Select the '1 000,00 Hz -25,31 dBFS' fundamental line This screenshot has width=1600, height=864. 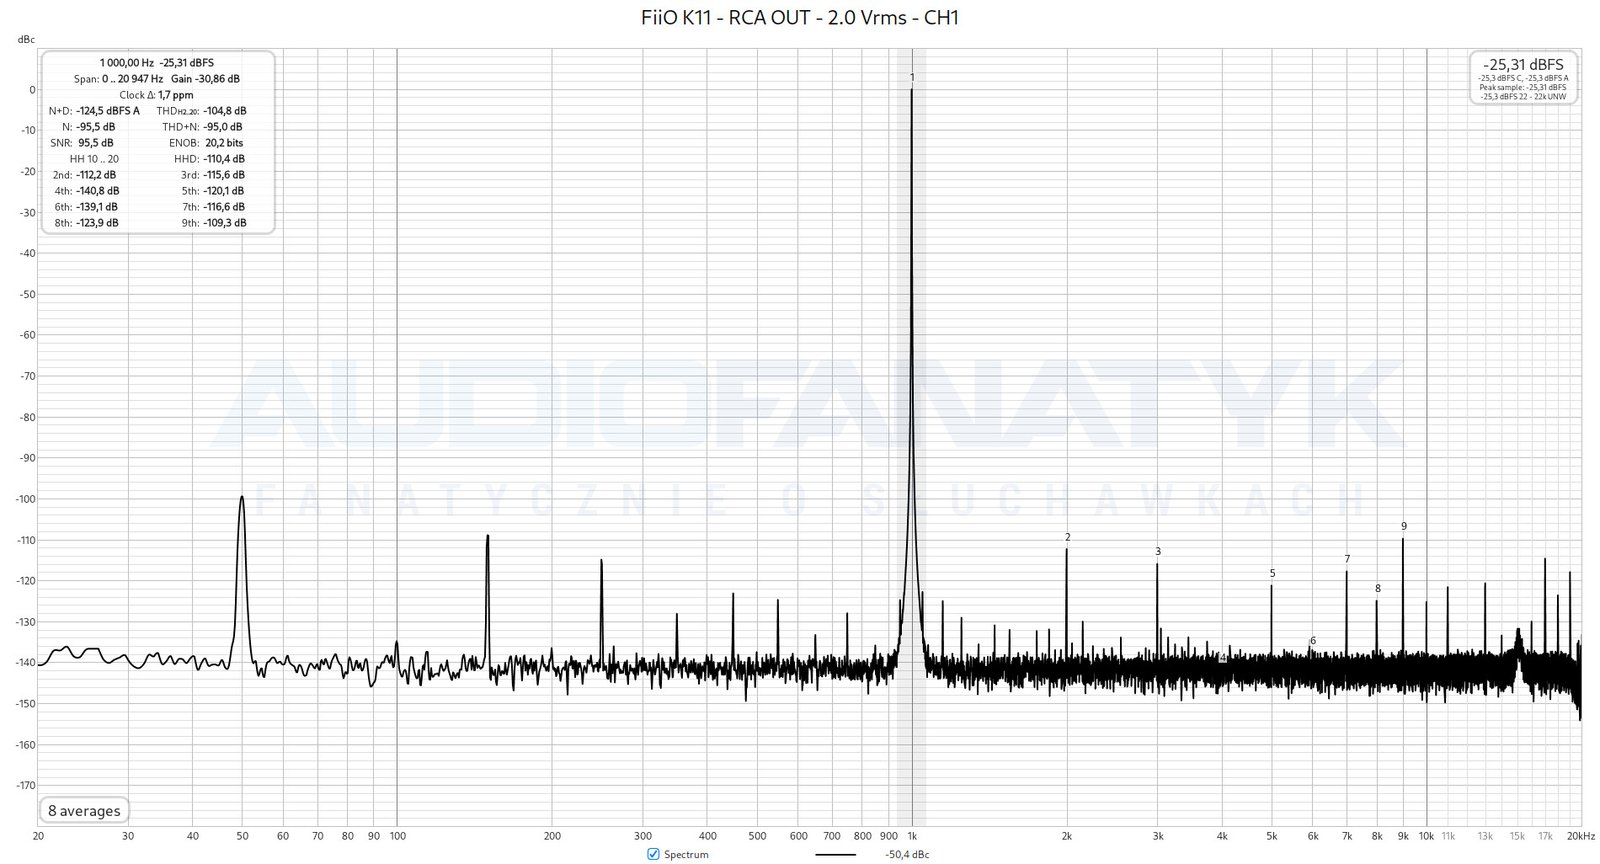pyautogui.click(x=157, y=62)
